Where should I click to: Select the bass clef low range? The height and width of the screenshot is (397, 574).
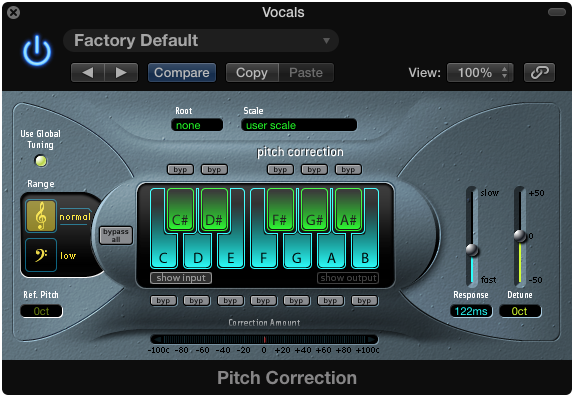tap(41, 255)
